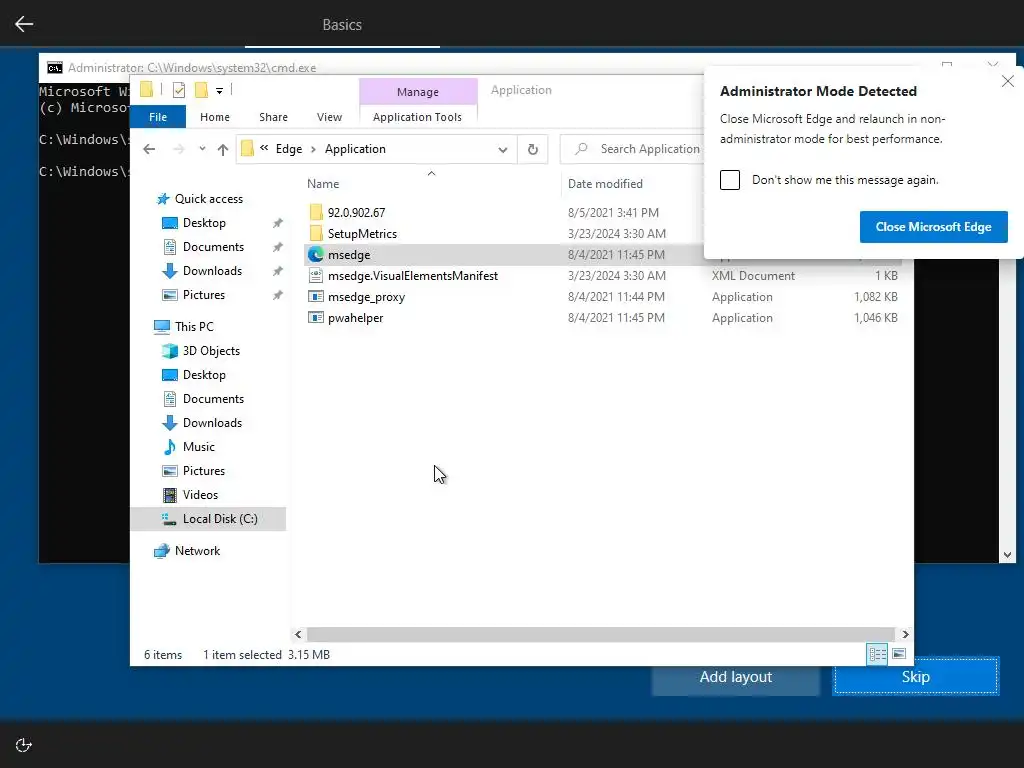Refresh the Application folder view
Screen dimensions: 1024x768
[x=533, y=150]
